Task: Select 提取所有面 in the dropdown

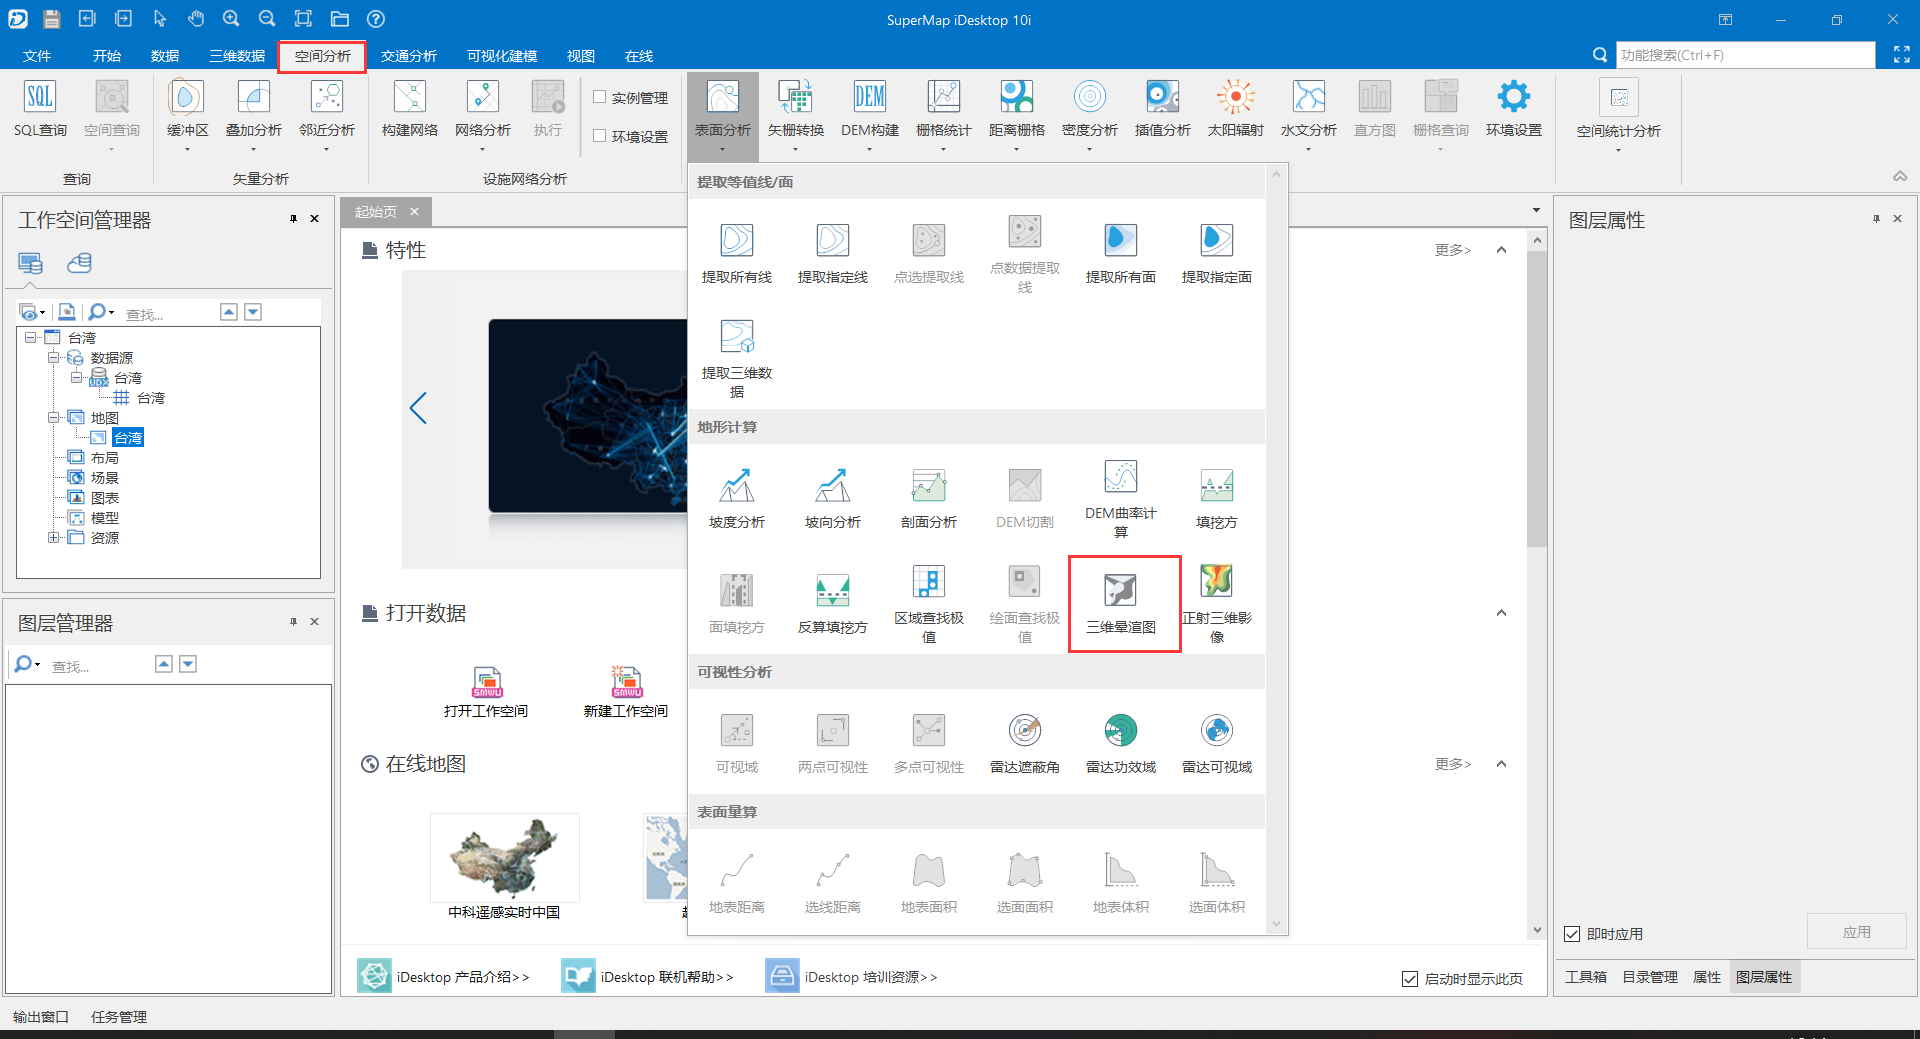Action: point(1121,253)
